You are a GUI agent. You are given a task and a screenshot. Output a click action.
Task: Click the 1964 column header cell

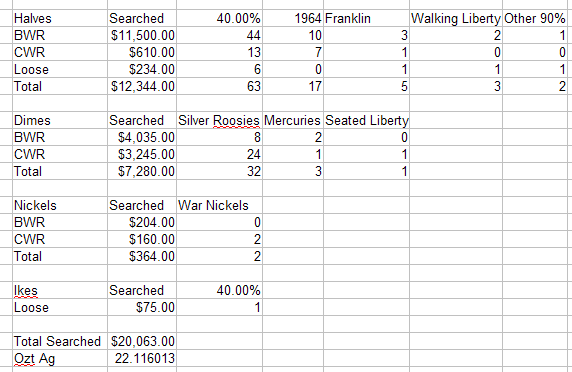[x=293, y=18]
